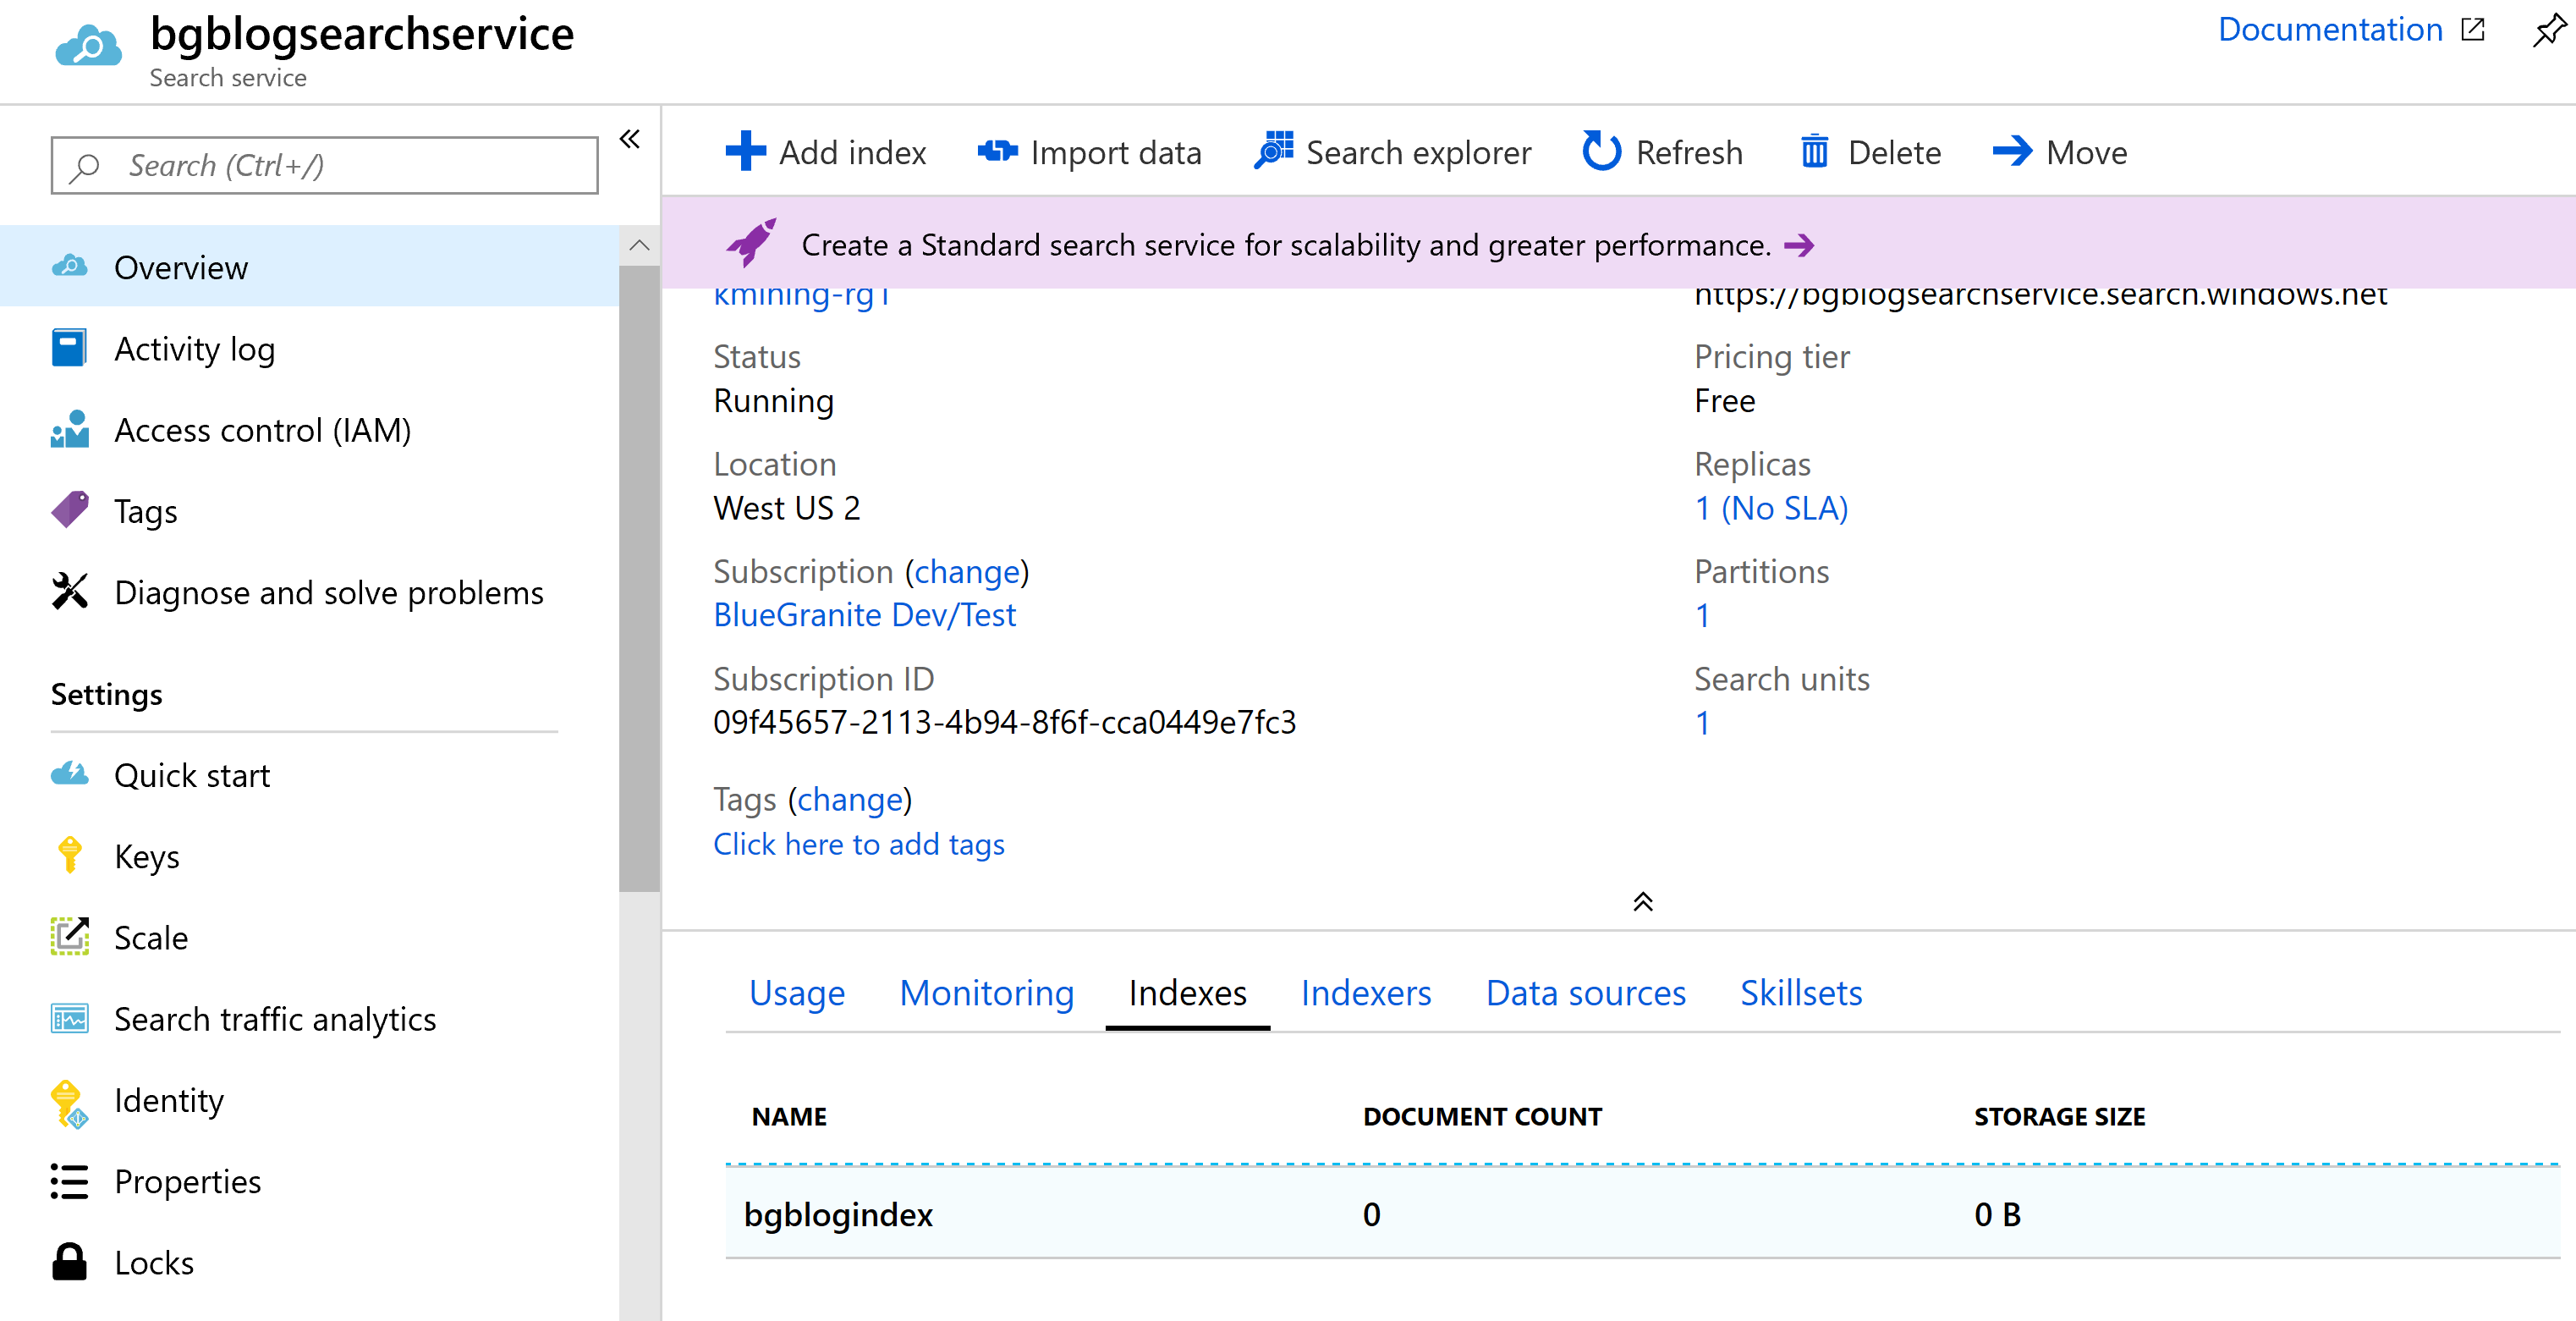This screenshot has width=2576, height=1321.
Task: Click the Search traffic analytics icon
Action: pos(69,1018)
